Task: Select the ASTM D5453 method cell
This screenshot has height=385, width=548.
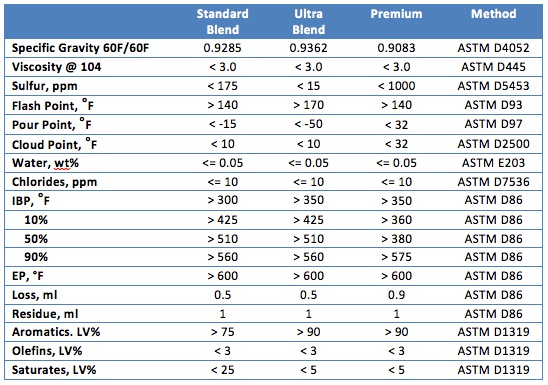Action: pyautogui.click(x=493, y=86)
